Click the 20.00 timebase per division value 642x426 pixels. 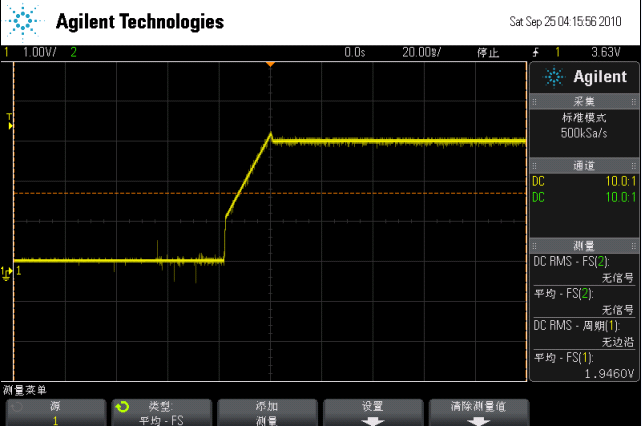point(421,52)
